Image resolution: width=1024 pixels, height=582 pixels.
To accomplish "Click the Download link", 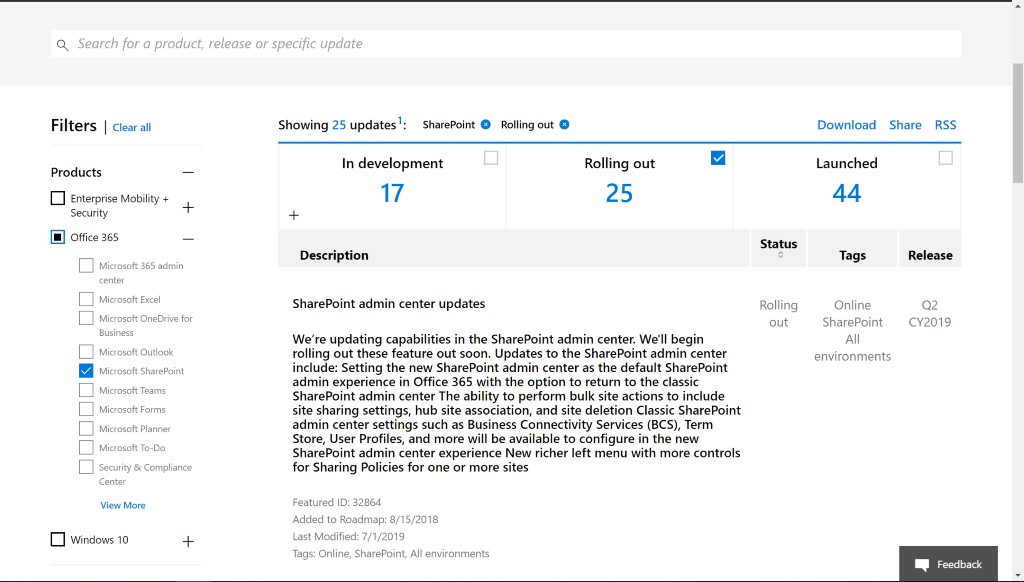I will tap(846, 125).
